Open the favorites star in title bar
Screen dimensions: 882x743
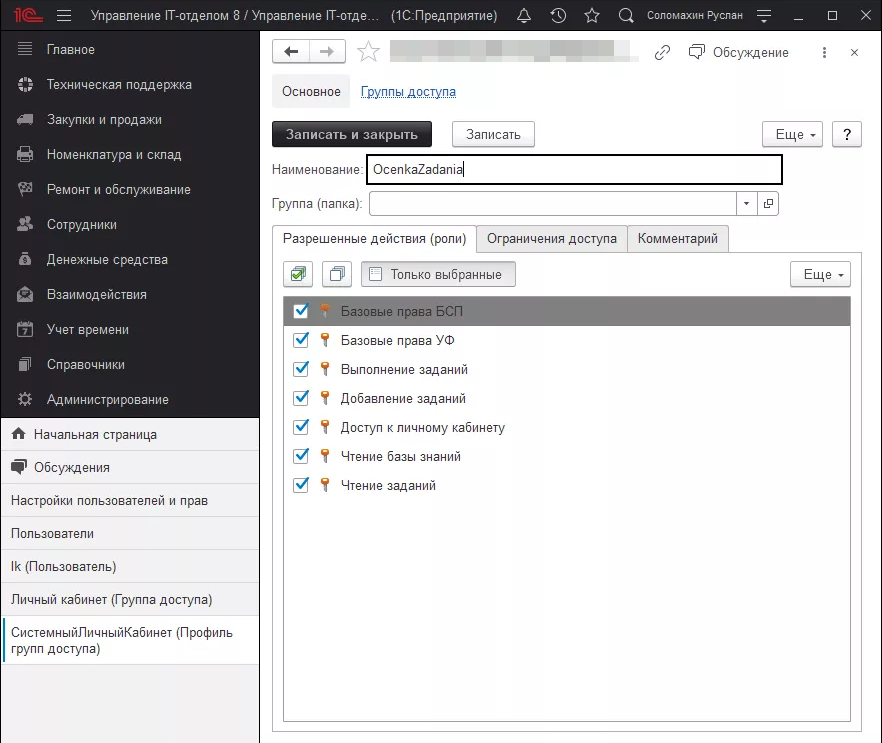tap(591, 16)
